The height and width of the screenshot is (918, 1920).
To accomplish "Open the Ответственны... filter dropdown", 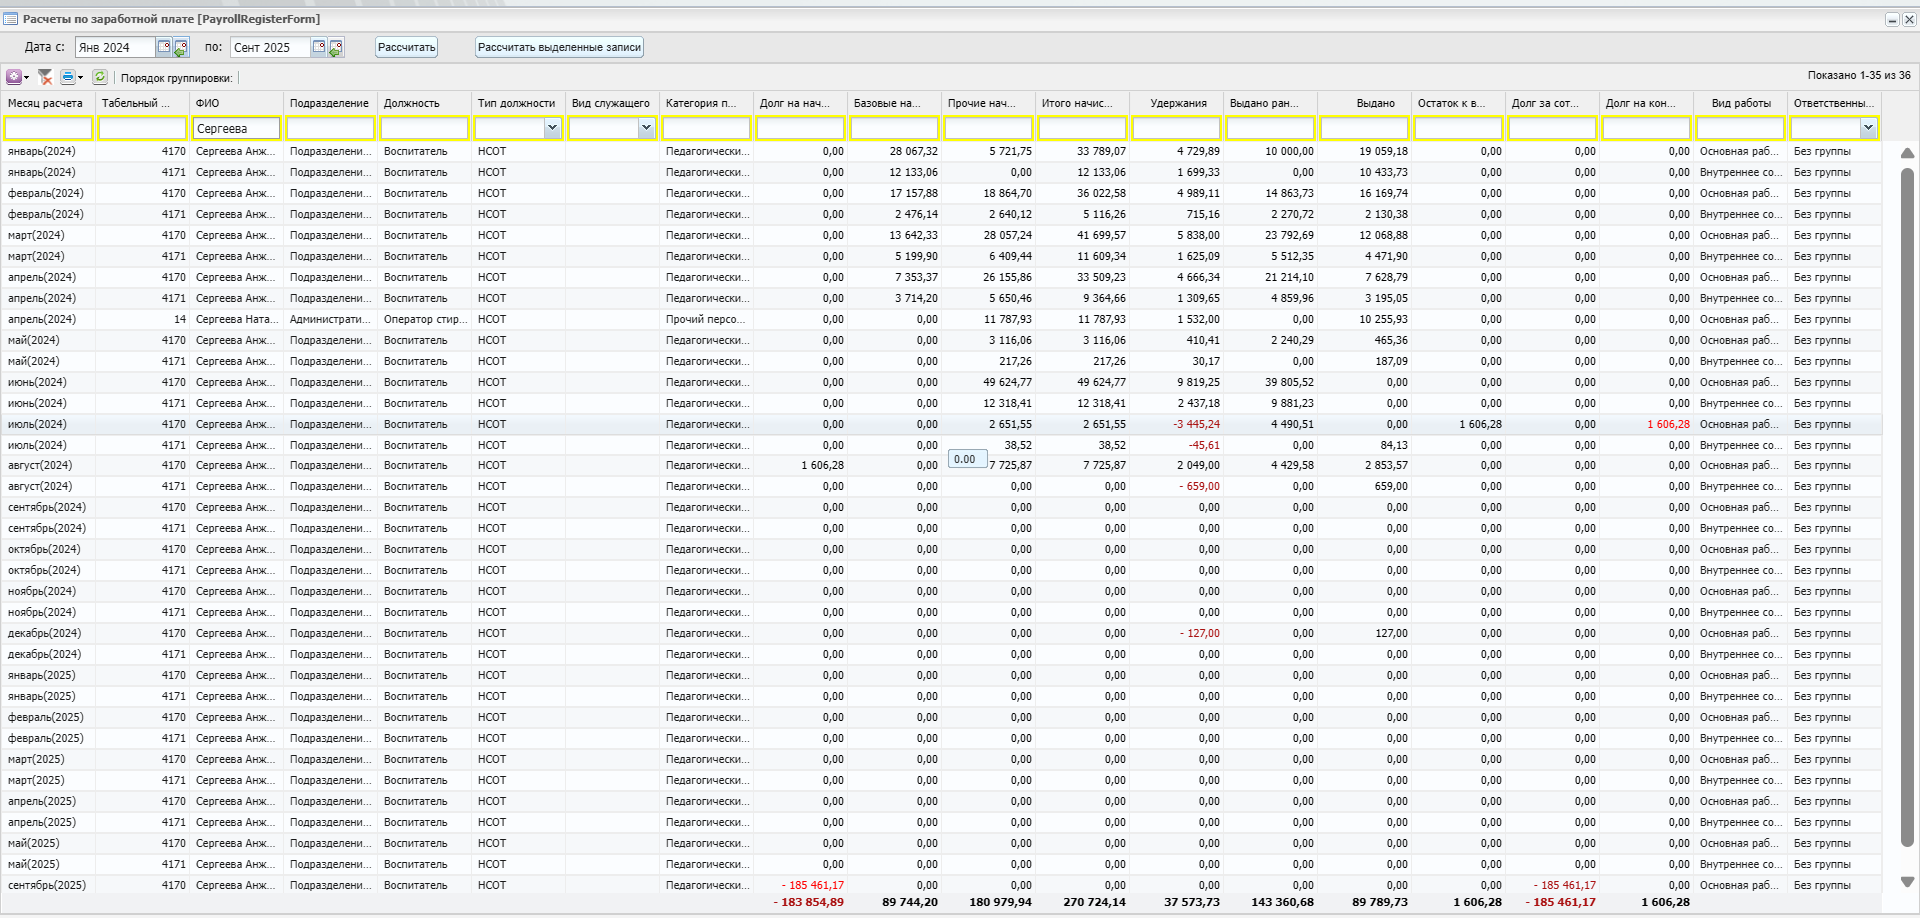I will pyautogui.click(x=1868, y=128).
